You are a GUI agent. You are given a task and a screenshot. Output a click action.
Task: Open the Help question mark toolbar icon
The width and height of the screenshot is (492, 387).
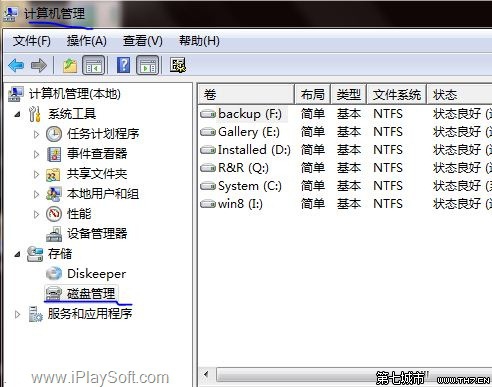click(123, 65)
